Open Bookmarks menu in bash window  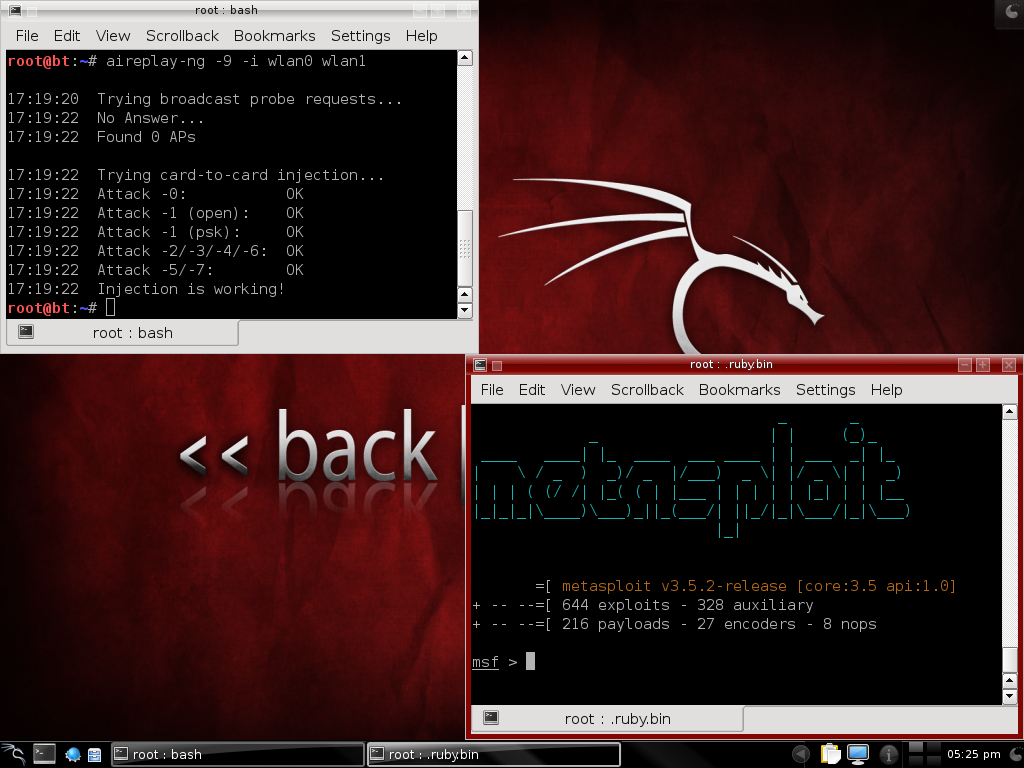tap(274, 36)
